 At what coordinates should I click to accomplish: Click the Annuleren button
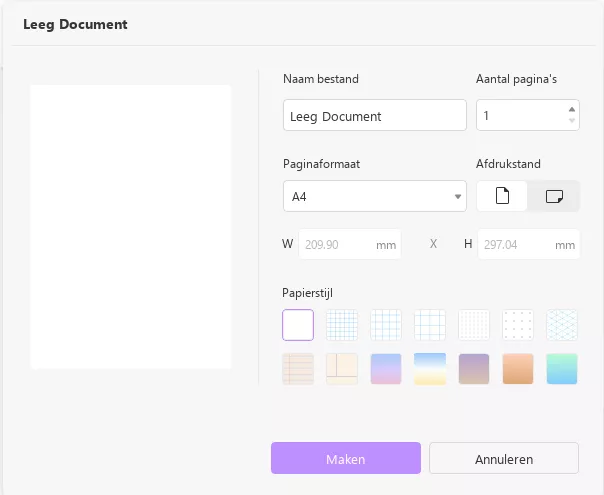pos(504,458)
